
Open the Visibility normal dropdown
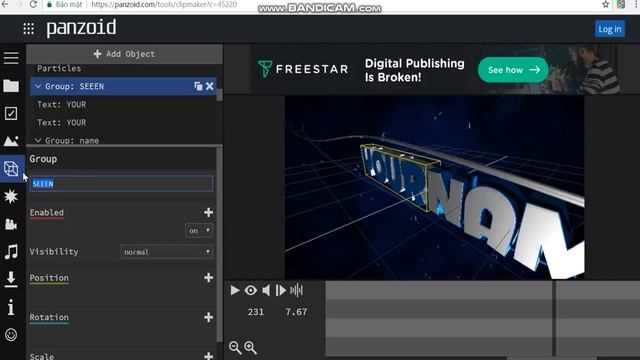[x=167, y=252]
